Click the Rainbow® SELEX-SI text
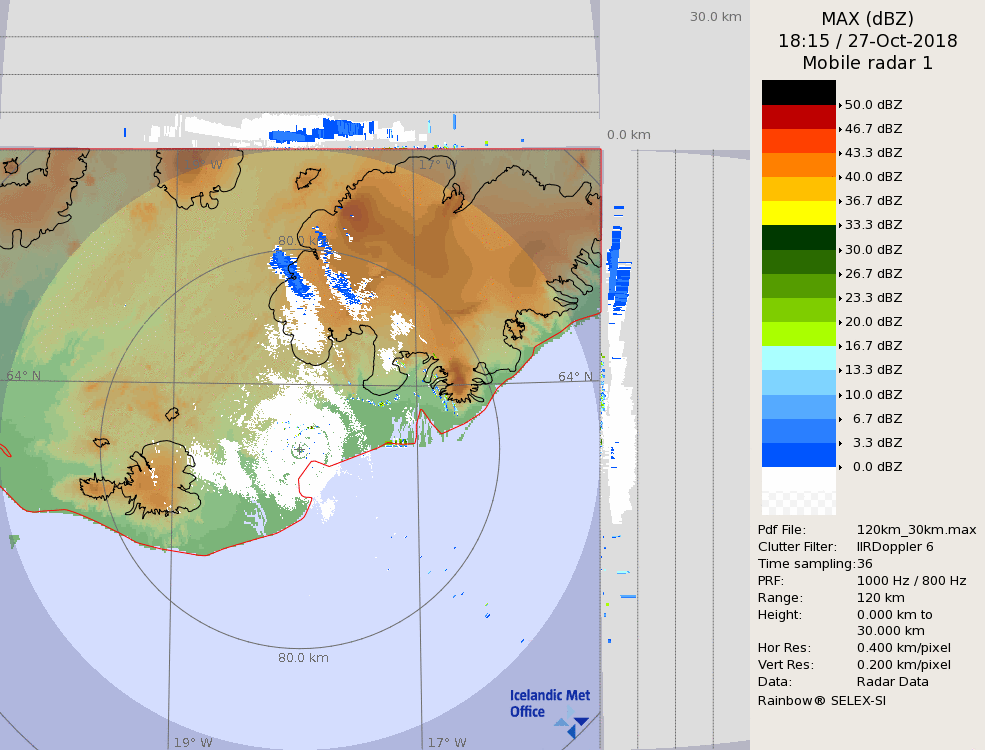This screenshot has height=750, width=985. (x=821, y=700)
